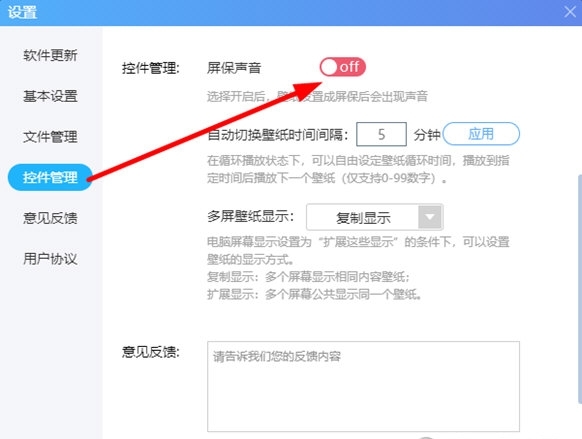Click the screensaver sound hint description

[x=317, y=96]
